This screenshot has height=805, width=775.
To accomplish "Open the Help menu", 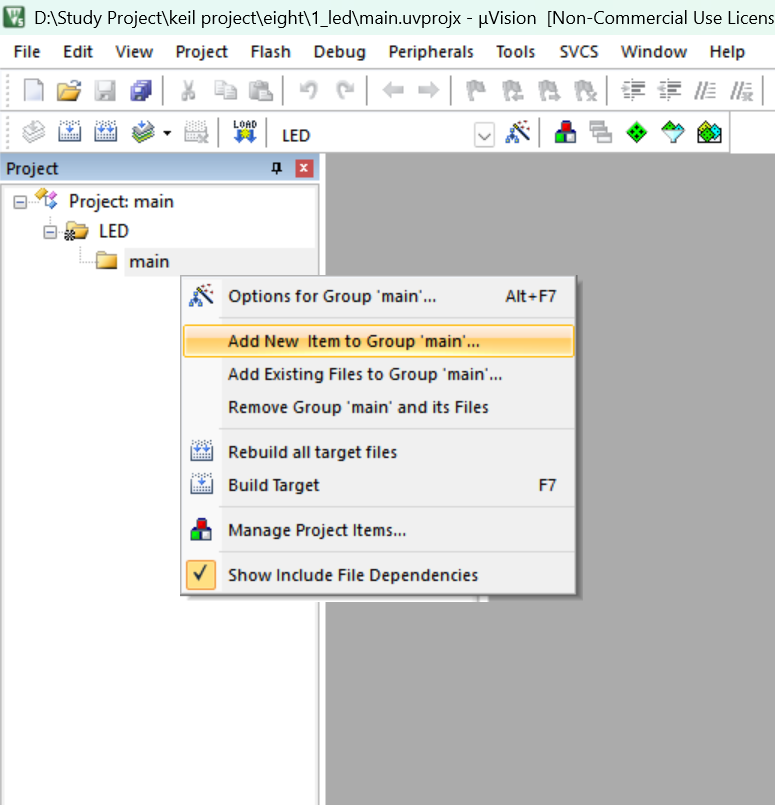I will point(727,52).
